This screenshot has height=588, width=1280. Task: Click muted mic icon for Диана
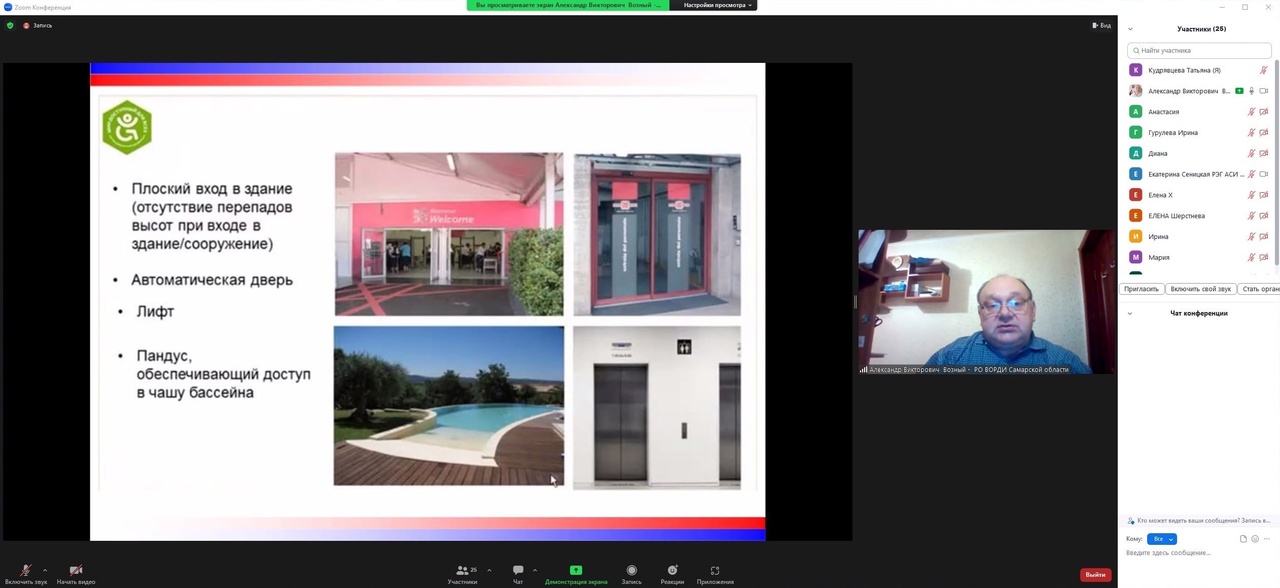coord(1251,153)
